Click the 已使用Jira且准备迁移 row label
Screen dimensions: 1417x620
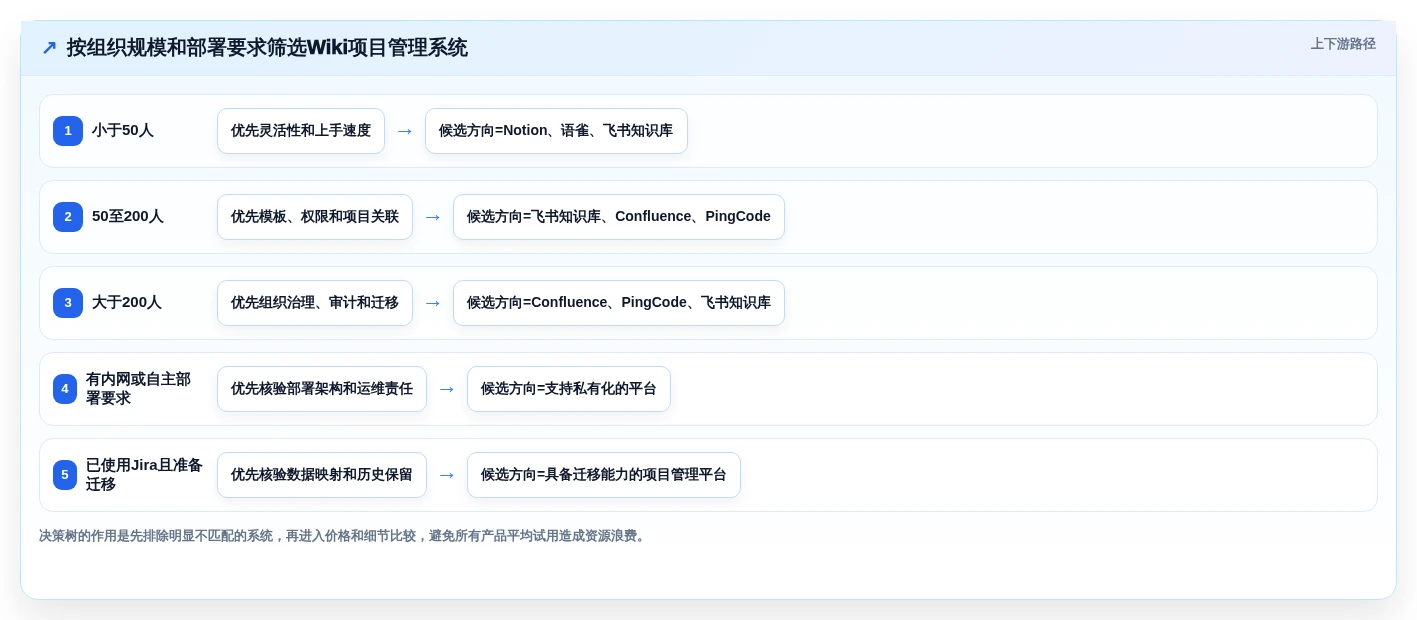144,475
